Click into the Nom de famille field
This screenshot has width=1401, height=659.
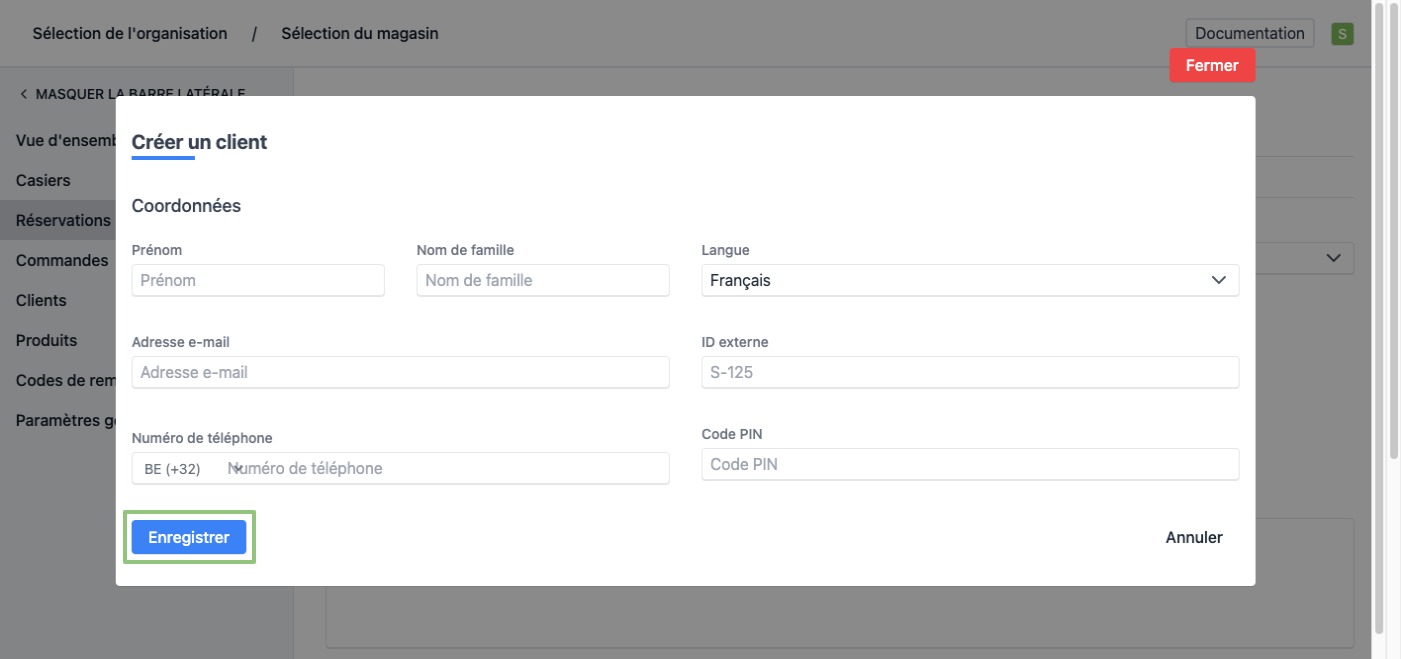coord(542,280)
